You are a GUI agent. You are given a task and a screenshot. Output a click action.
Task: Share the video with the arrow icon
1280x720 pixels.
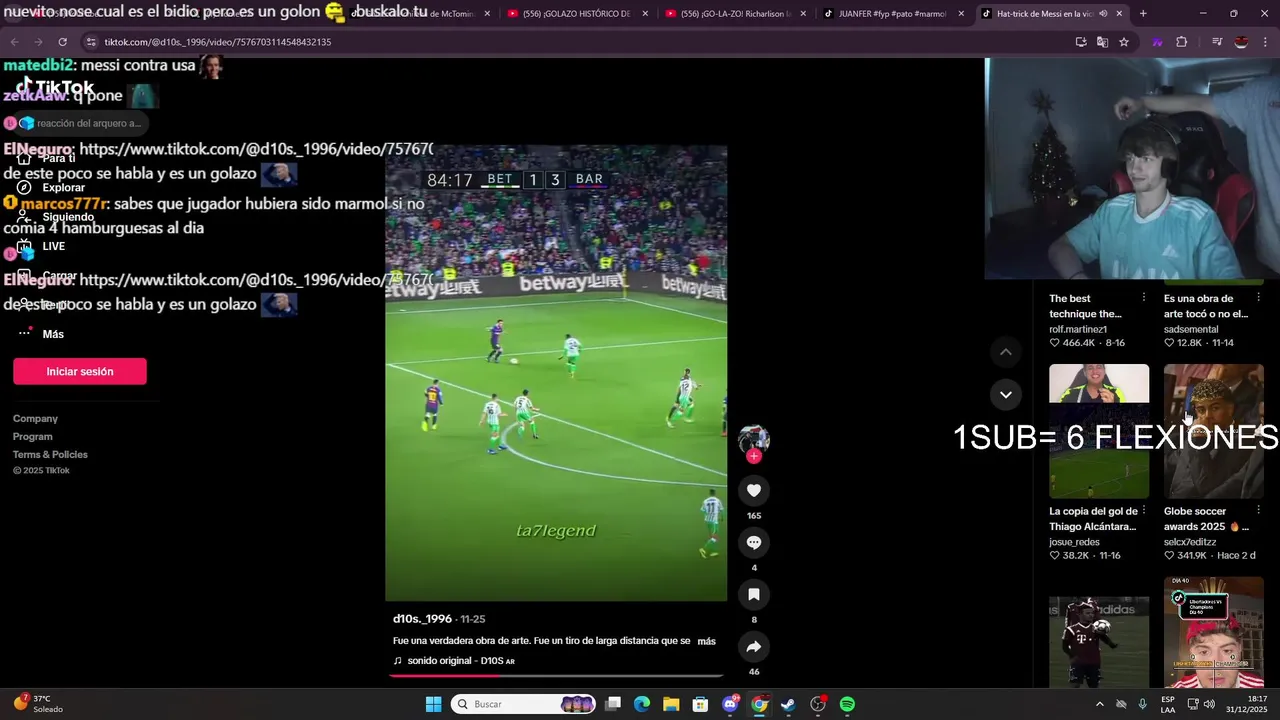[x=754, y=646]
